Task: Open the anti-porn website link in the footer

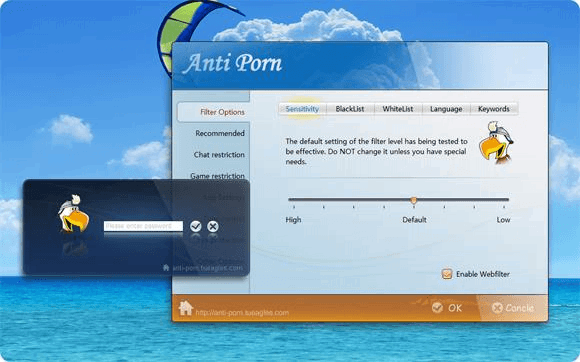Action: click(242, 313)
